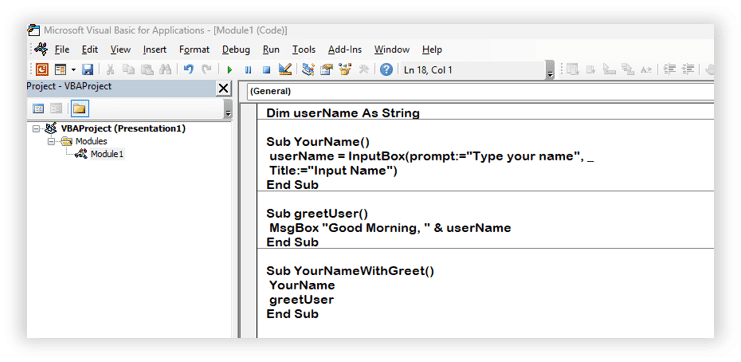Click the View PowerPoint host application icon
The height and width of the screenshot is (362, 741).
tap(42, 70)
